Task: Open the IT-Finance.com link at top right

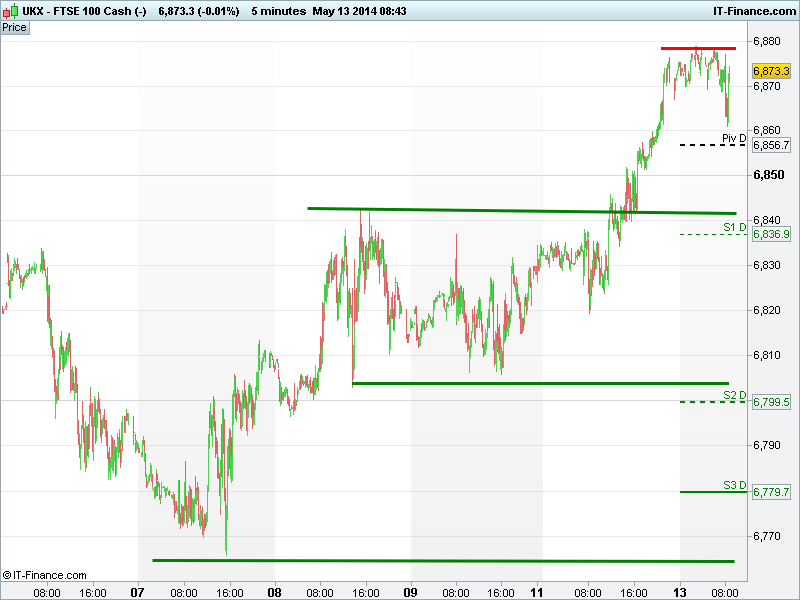Action: [753, 10]
